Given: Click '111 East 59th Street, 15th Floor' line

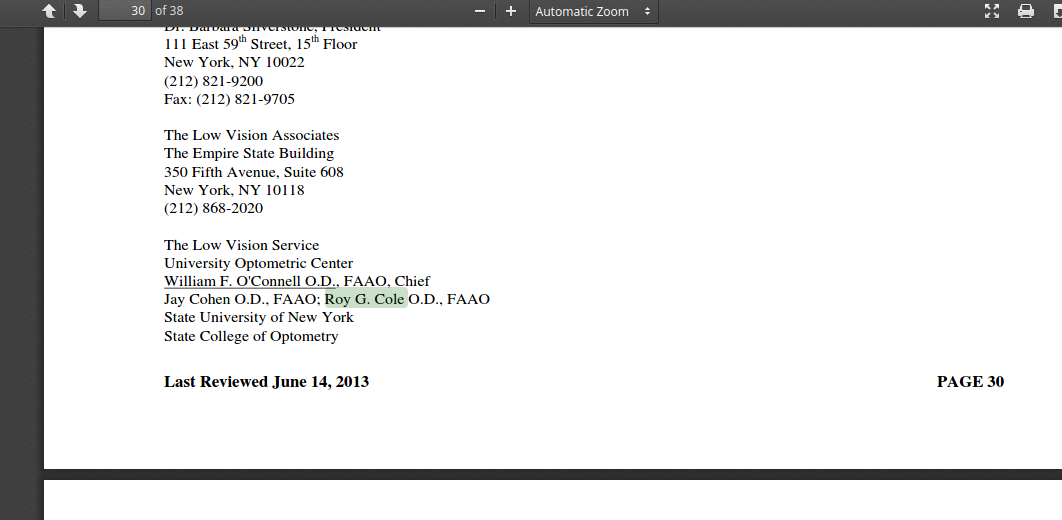Looking at the screenshot, I should [260, 43].
